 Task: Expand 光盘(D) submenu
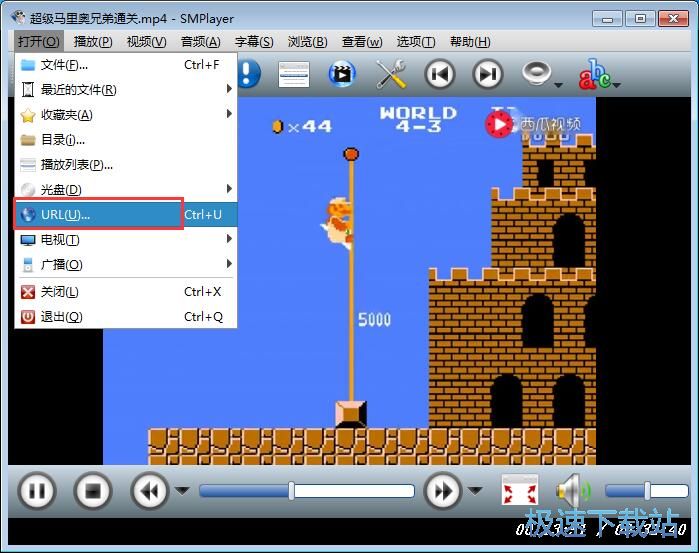126,190
